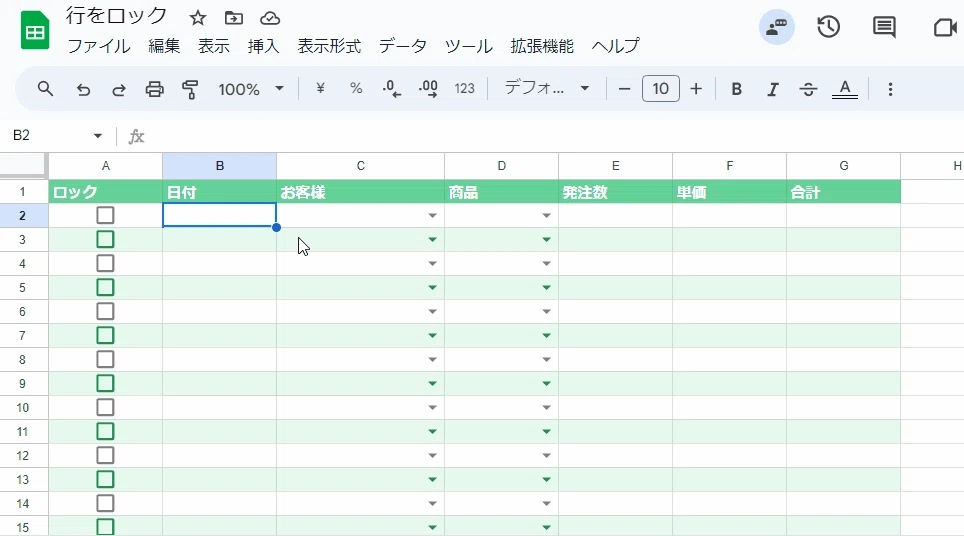Viewport: 964px width, 536px height.
Task: Increase font size with plus
Action: point(696,89)
